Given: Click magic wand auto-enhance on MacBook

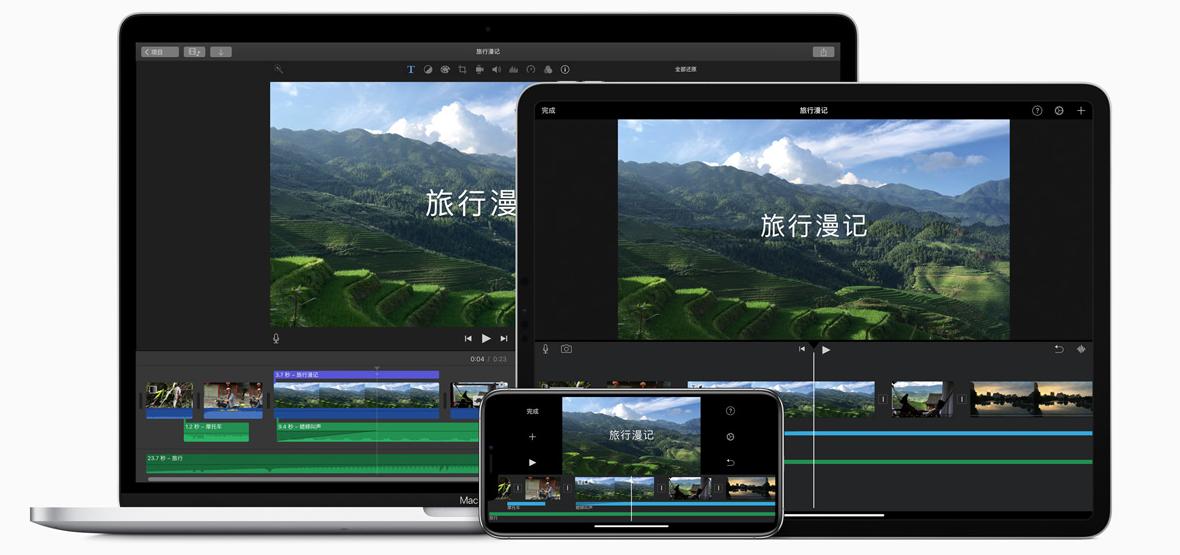Looking at the screenshot, I should (278, 69).
